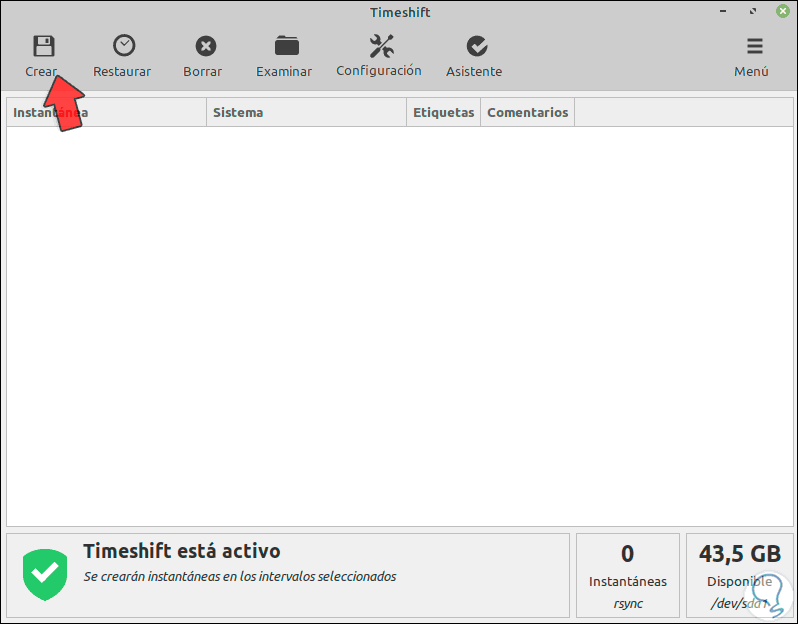Open Restaurar clock icon
This screenshot has height=624, width=798.
tap(124, 46)
